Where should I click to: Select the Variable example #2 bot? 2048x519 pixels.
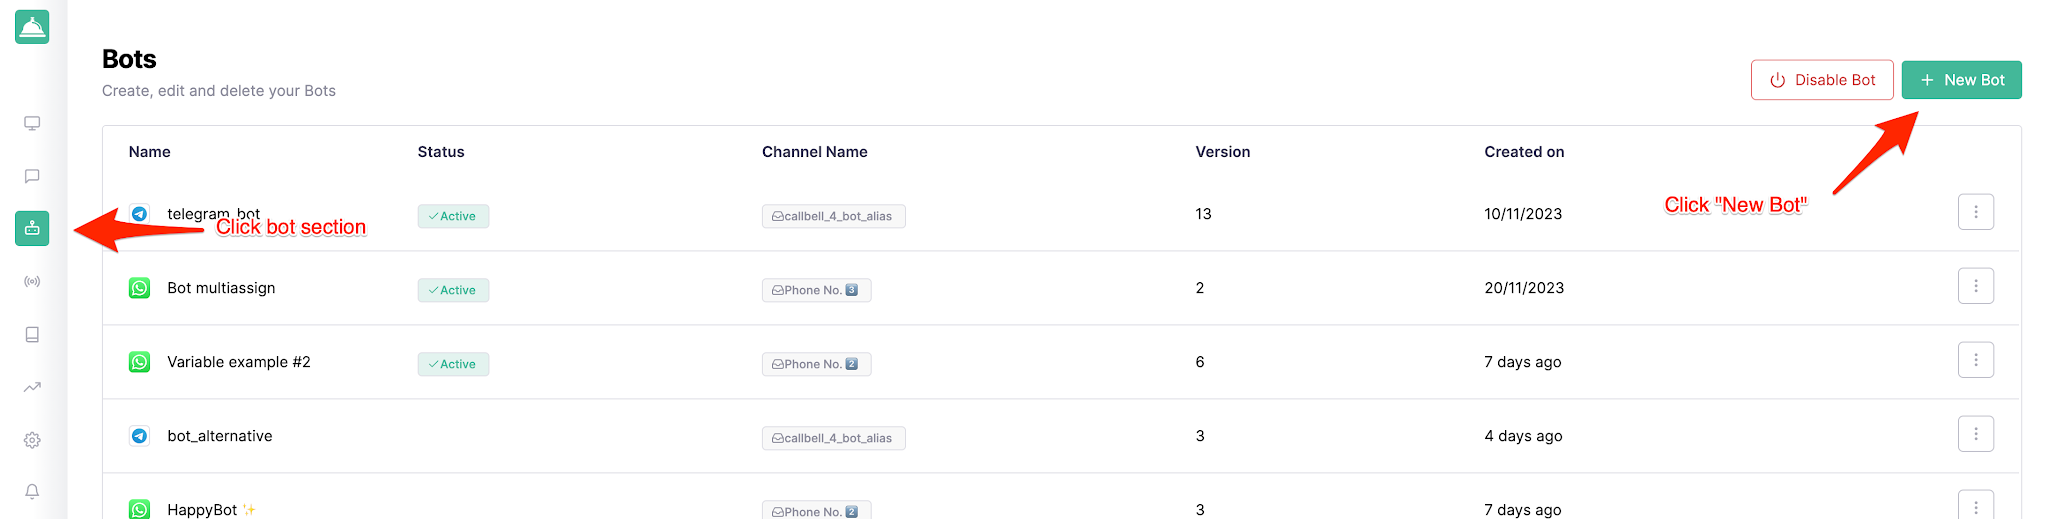[x=239, y=362]
